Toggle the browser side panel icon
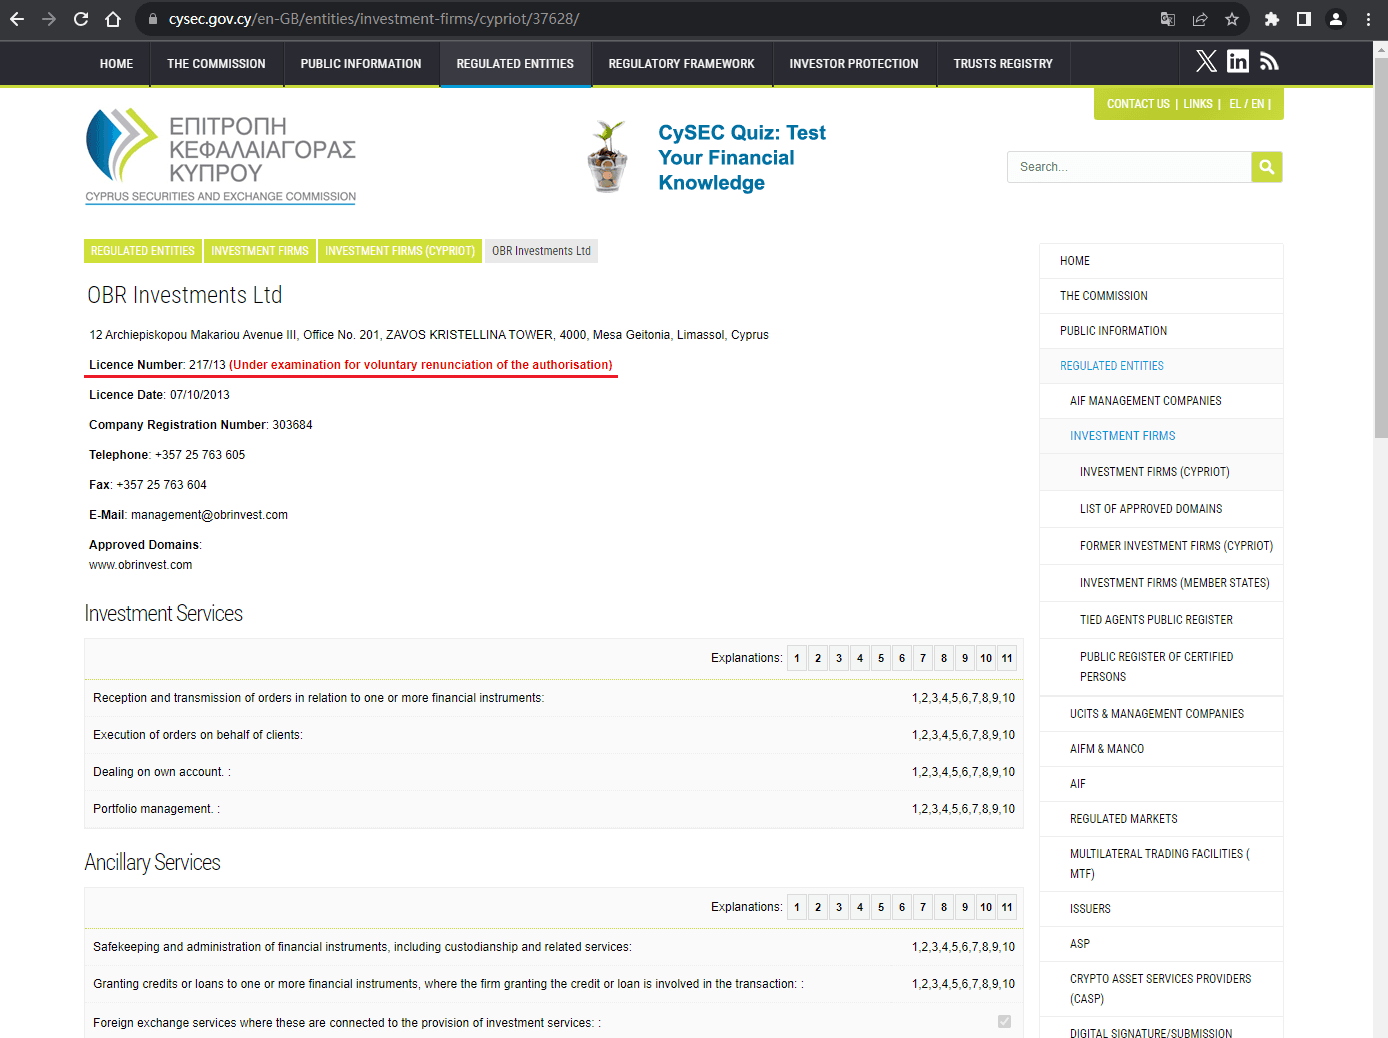The width and height of the screenshot is (1388, 1038). pos(1304,19)
